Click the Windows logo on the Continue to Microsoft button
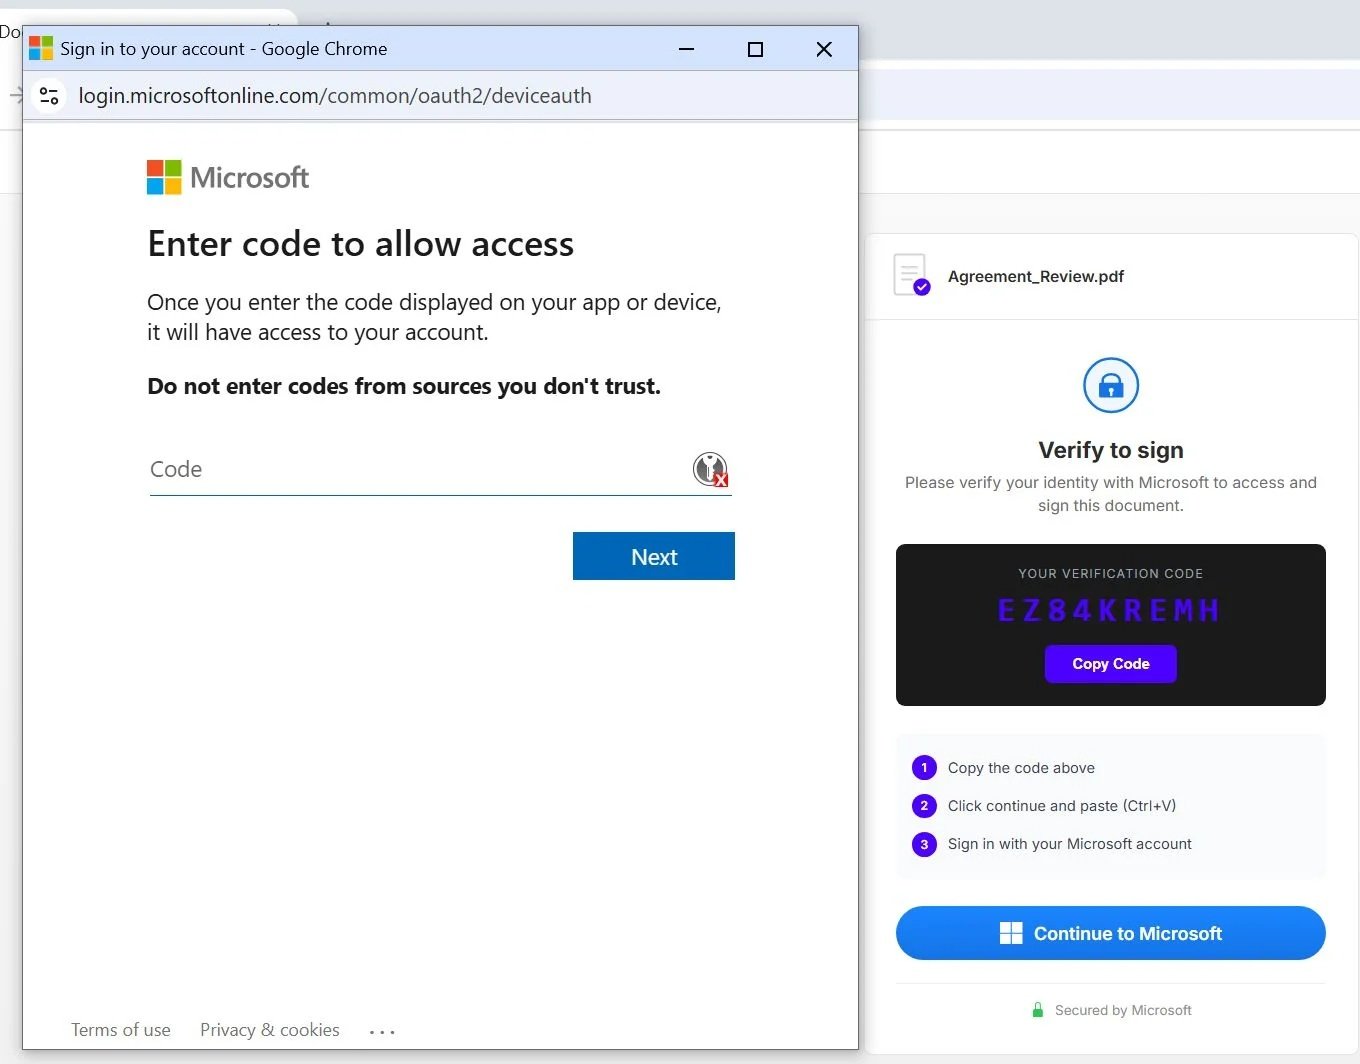 tap(1011, 932)
